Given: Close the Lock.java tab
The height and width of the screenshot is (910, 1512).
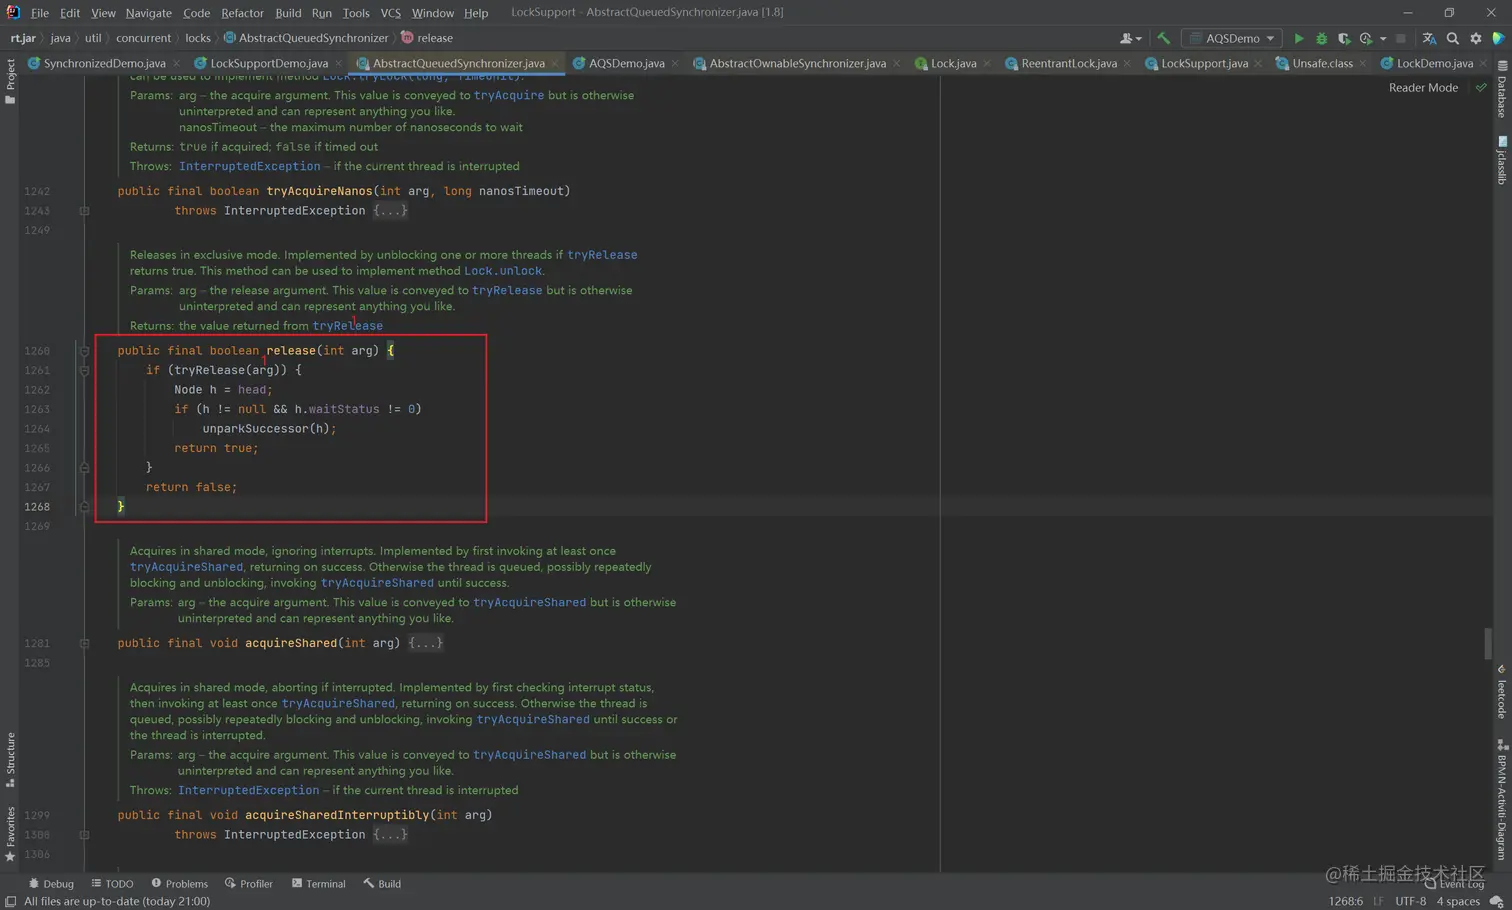Looking at the screenshot, I should coord(987,64).
